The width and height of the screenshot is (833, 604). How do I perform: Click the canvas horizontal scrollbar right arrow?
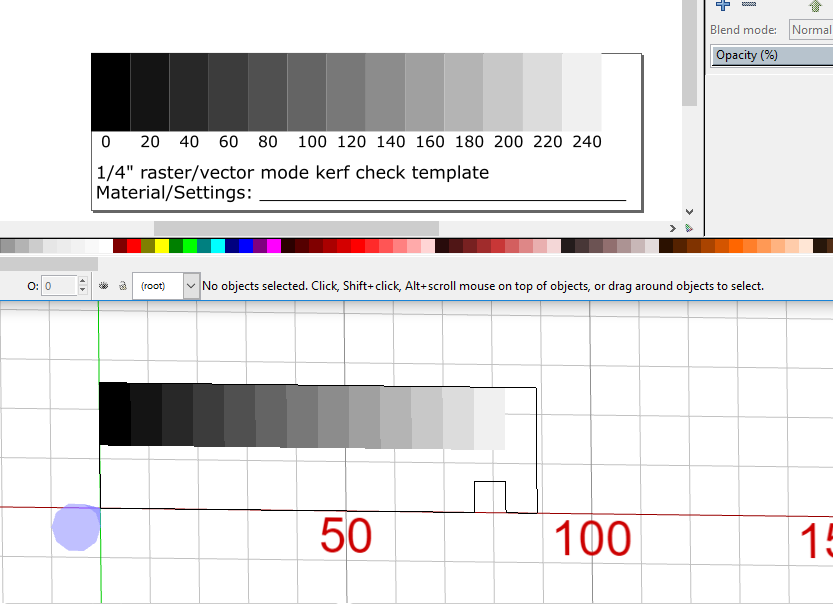pos(673,228)
